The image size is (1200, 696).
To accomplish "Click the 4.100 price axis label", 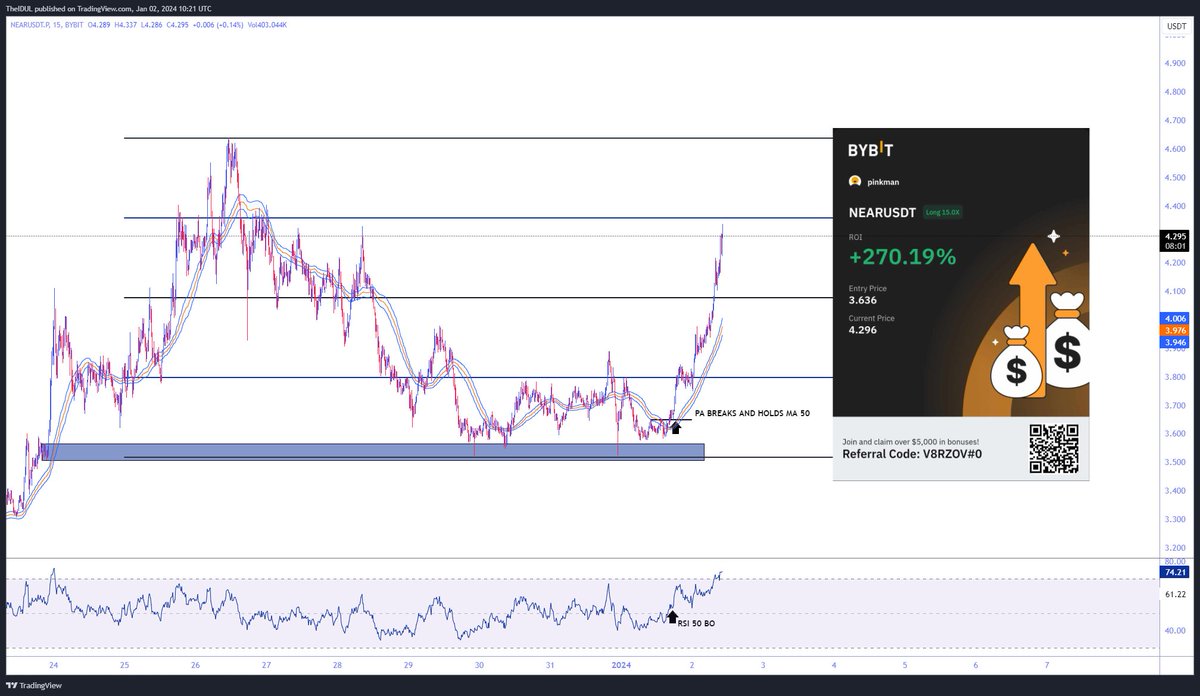I will click(x=1175, y=292).
